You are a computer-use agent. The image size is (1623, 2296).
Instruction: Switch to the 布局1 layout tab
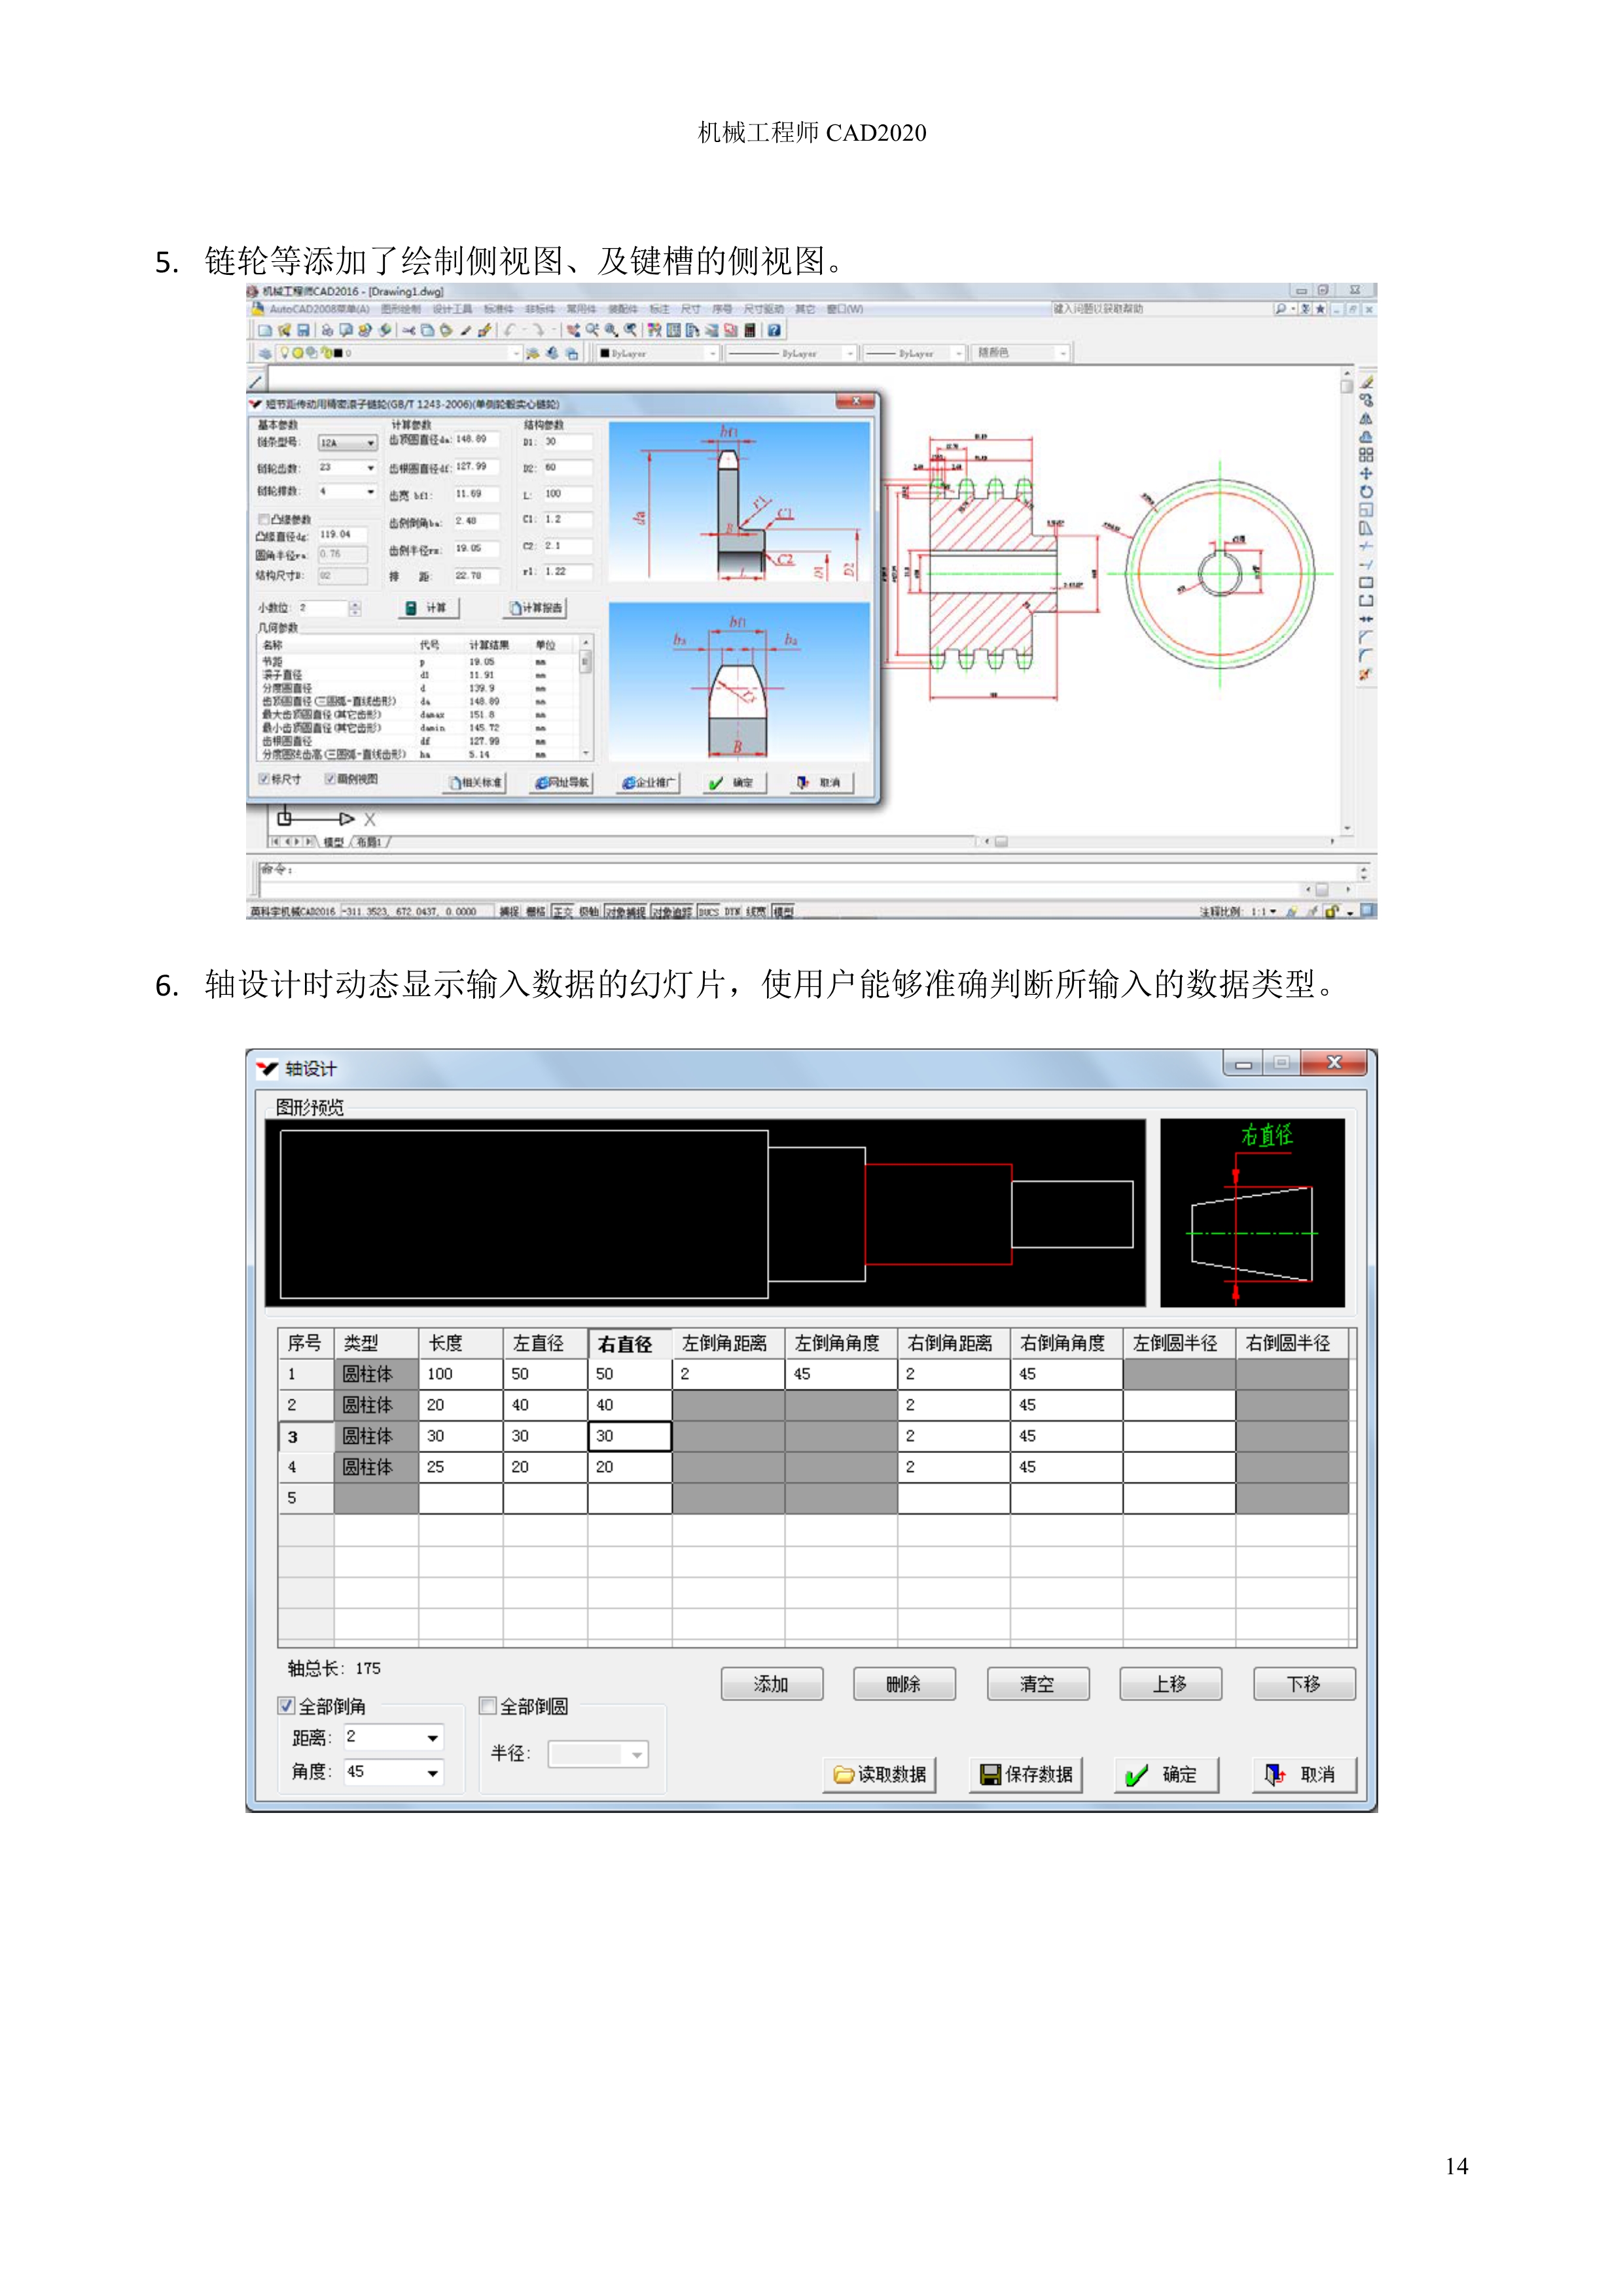pos(369,842)
